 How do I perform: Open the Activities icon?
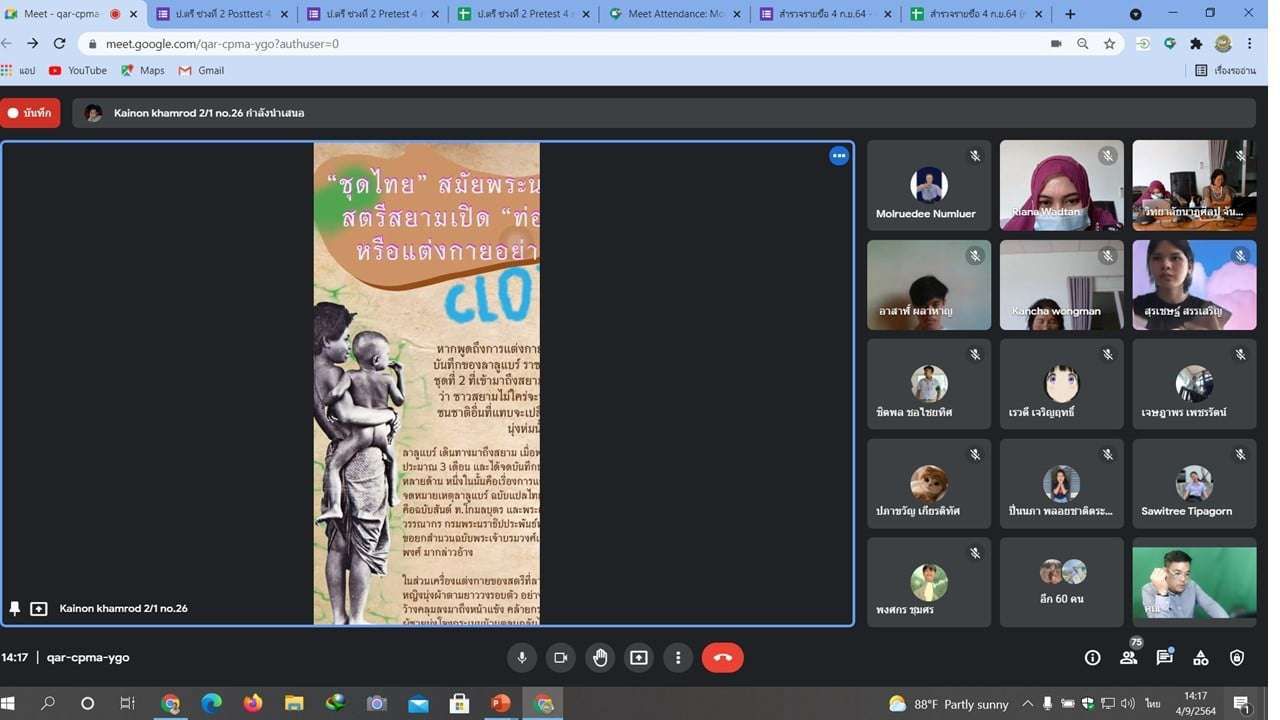1201,657
